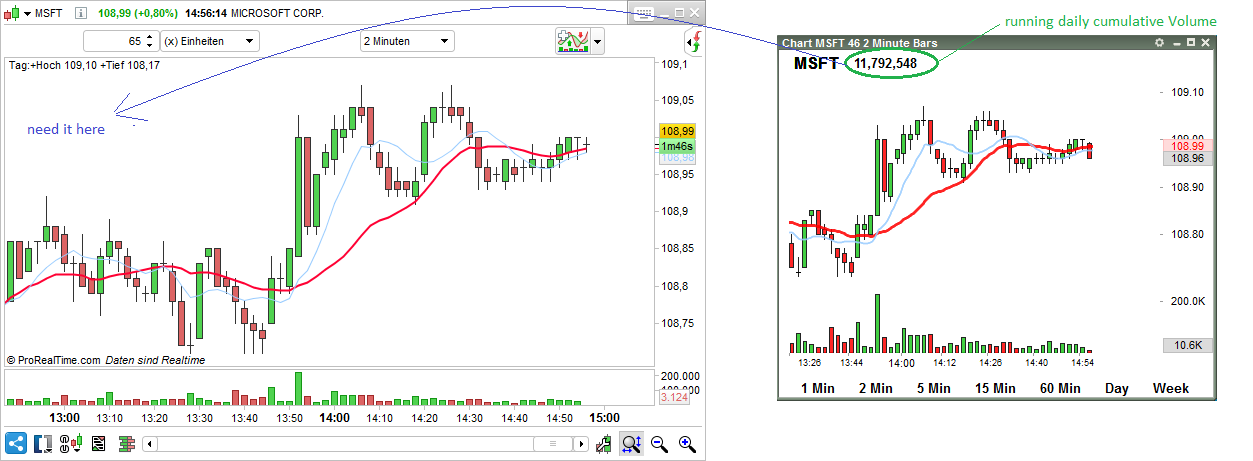Click the candle cursor tool icon near zoom tools
Viewport: 1253px width, 461px height.
tap(603, 444)
